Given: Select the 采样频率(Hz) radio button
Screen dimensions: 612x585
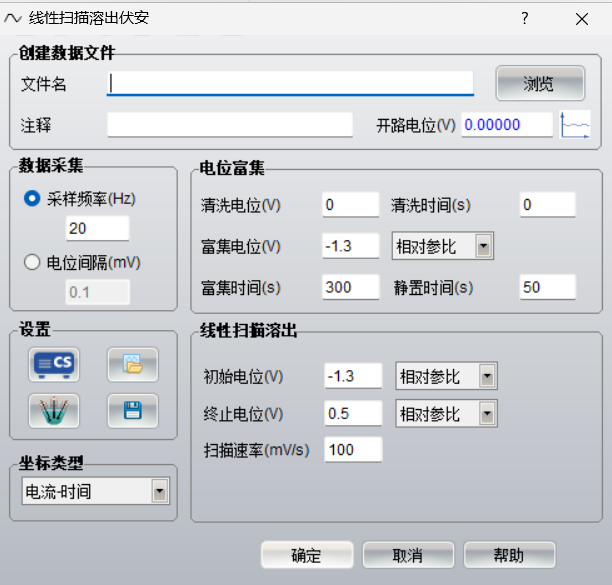Looking at the screenshot, I should pyautogui.click(x=32, y=198).
